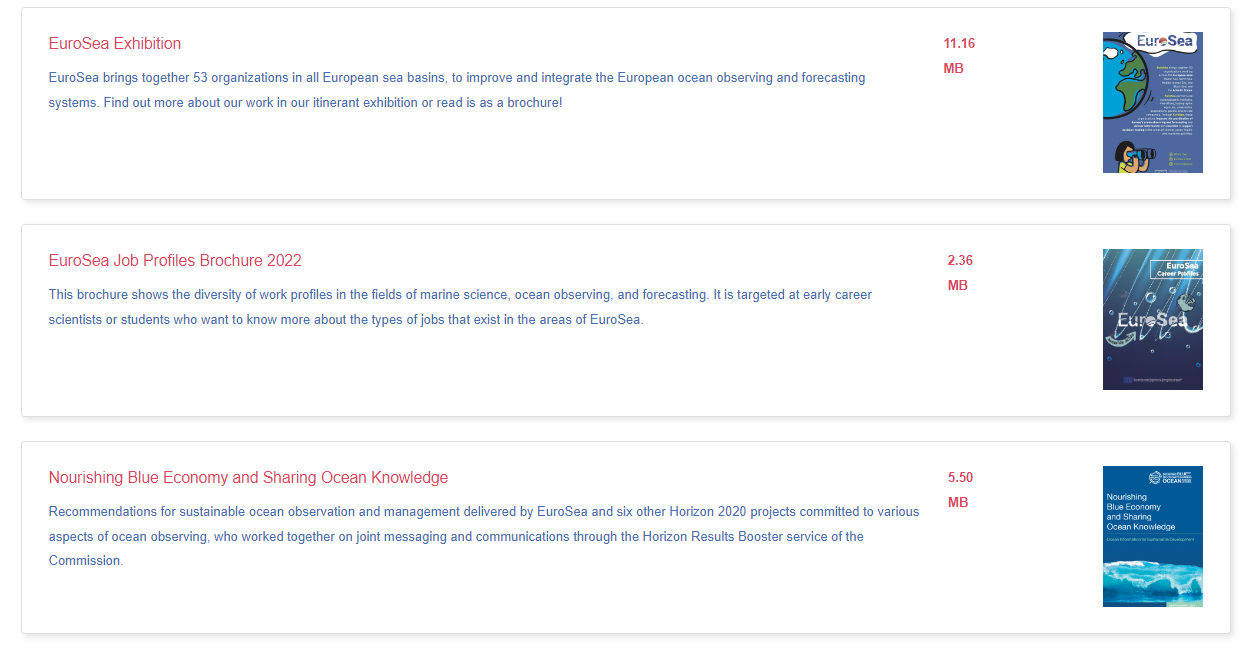Click the wave photo on the Nourishing cover
1259x648 pixels.
click(1152, 584)
